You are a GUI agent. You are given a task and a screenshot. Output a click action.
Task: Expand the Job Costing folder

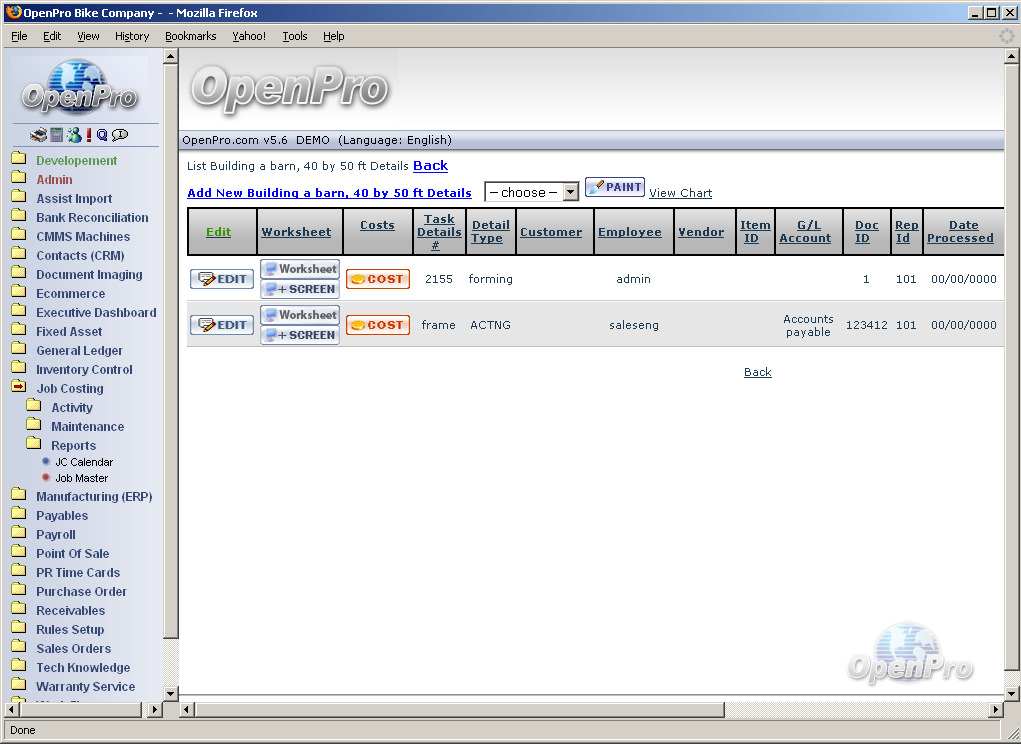tap(69, 389)
